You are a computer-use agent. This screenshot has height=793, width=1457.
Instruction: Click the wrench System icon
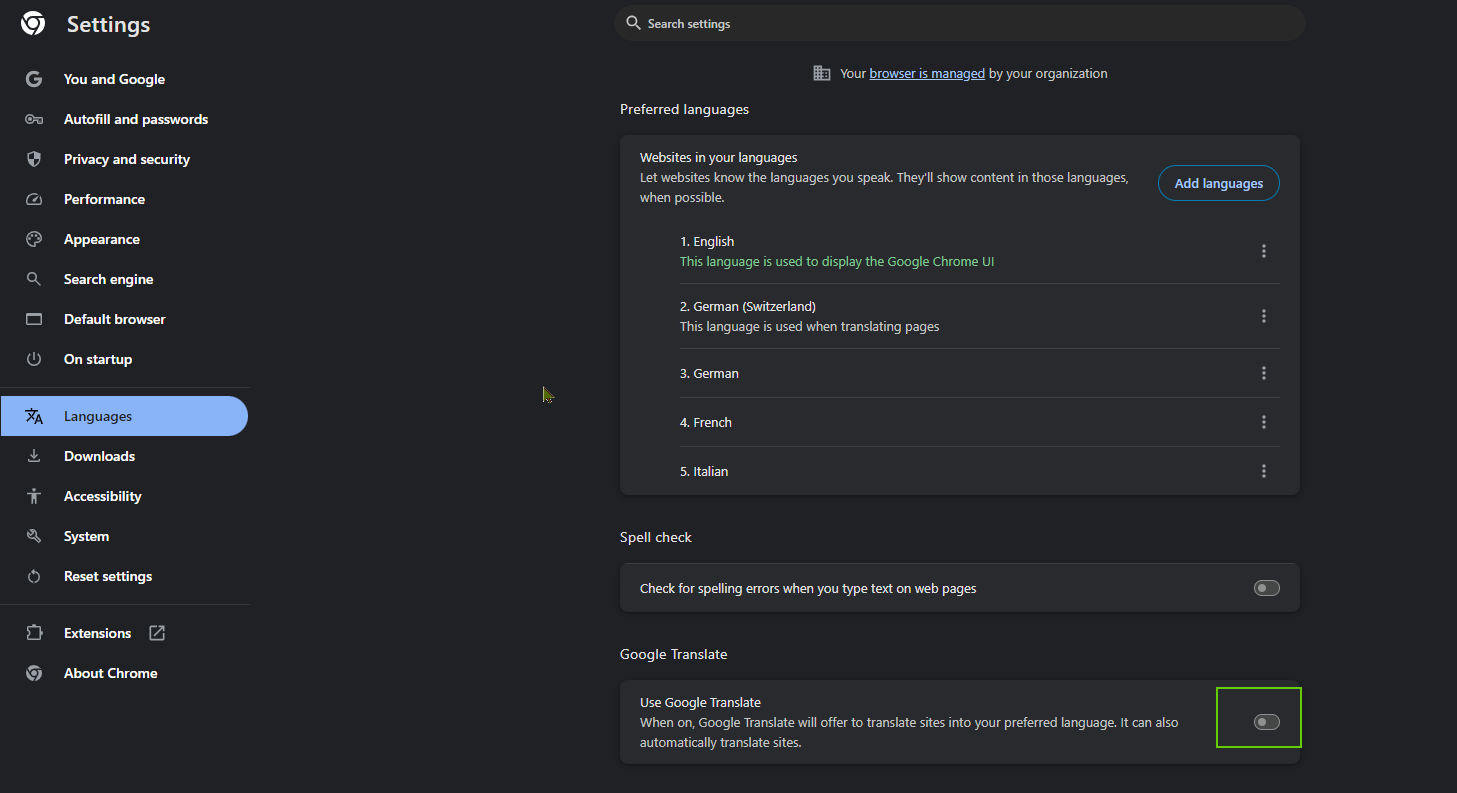click(x=34, y=536)
